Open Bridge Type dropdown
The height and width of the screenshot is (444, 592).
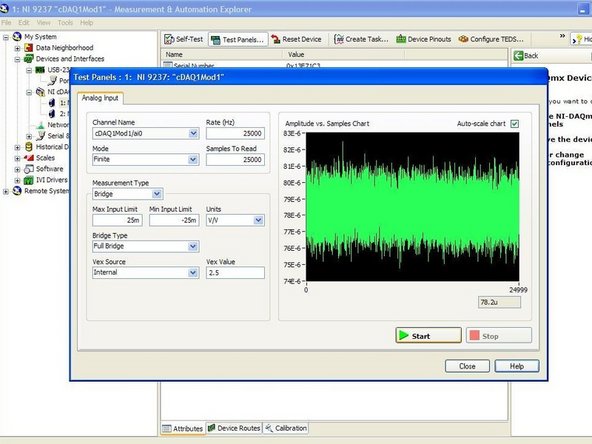[x=193, y=247]
